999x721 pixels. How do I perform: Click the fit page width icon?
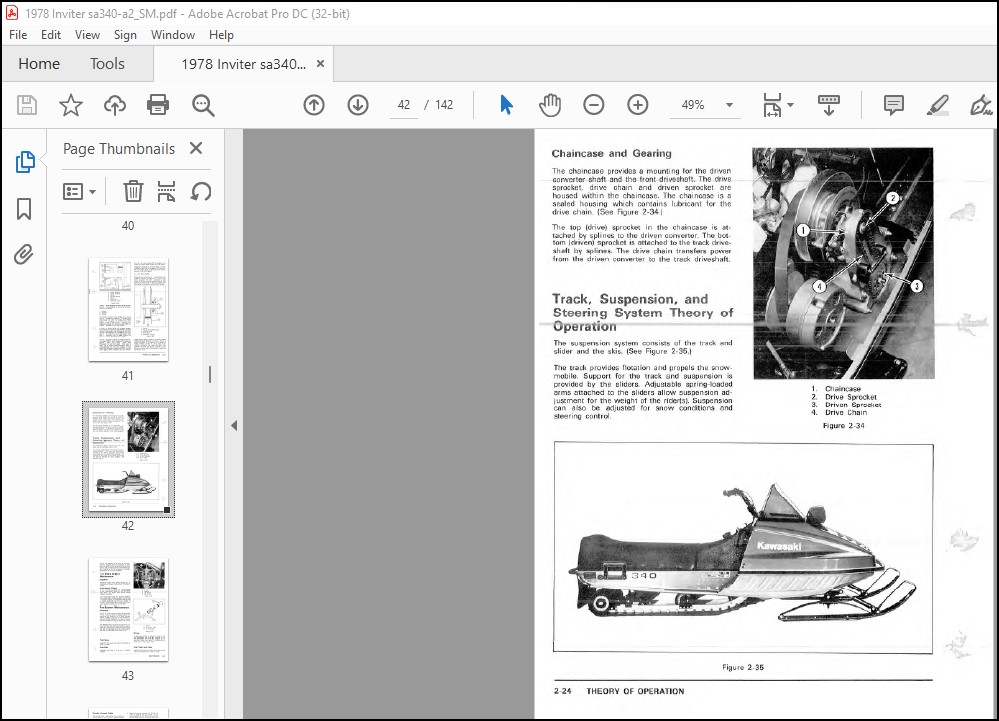772,105
